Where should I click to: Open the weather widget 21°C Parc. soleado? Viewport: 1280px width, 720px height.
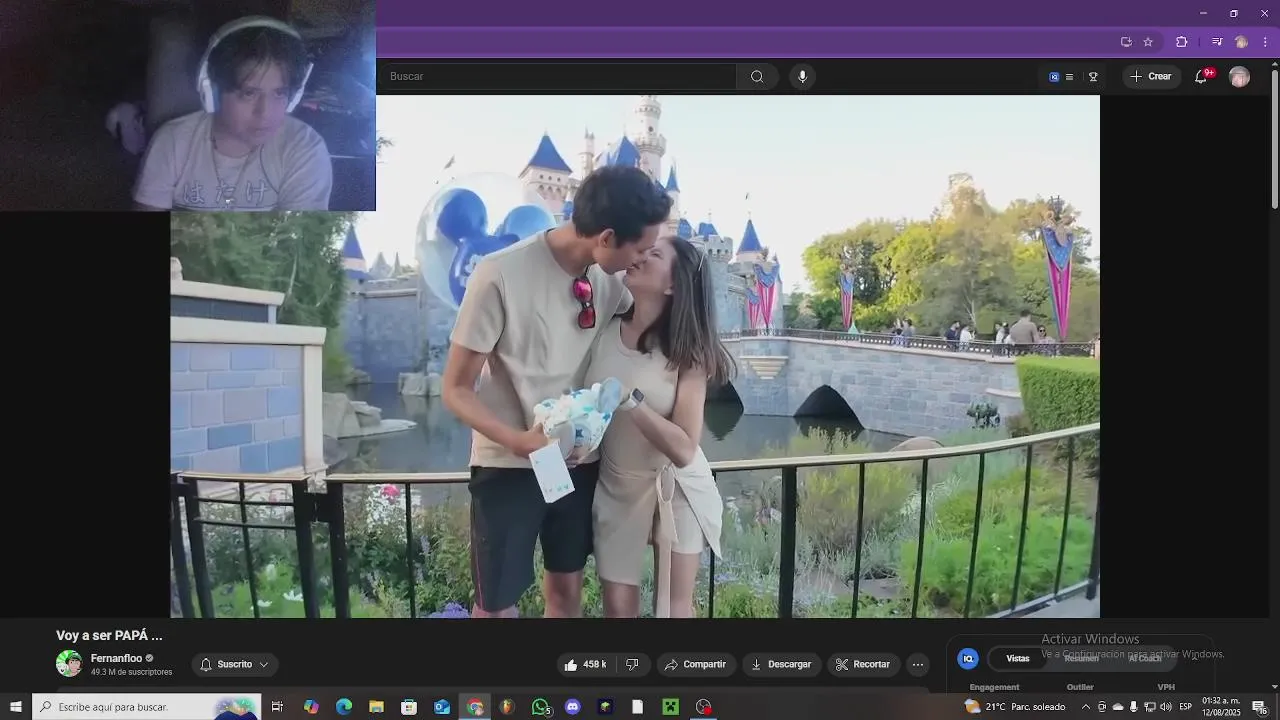(x=1015, y=707)
